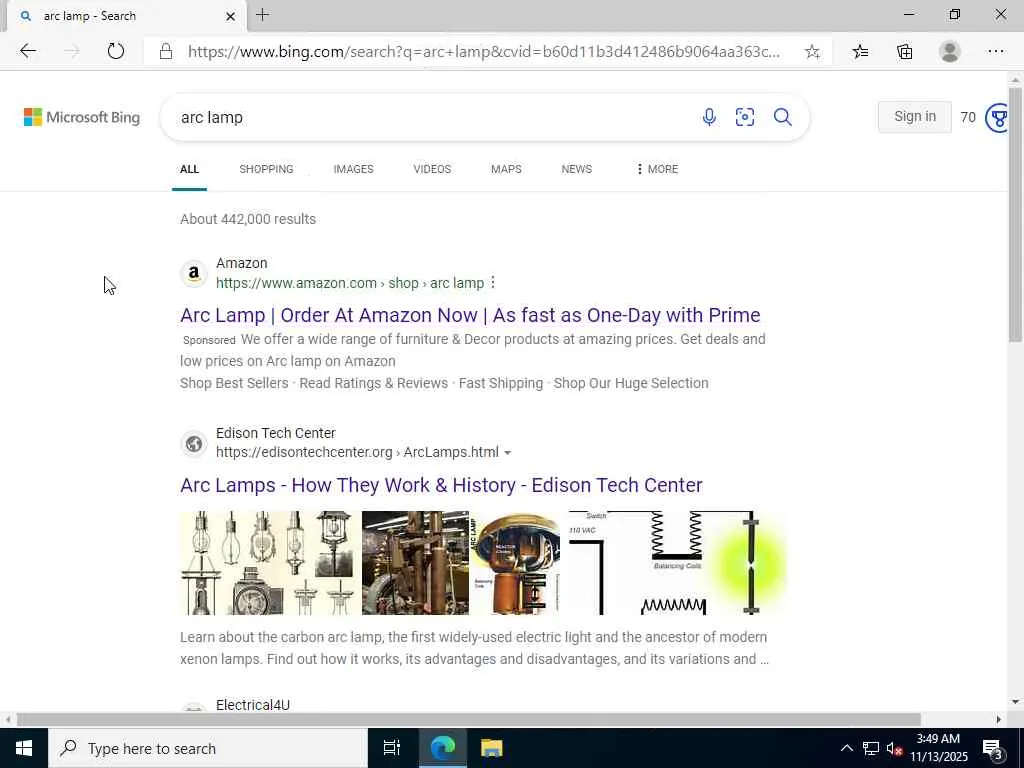Click the Sign in button
This screenshot has height=768, width=1024.
click(914, 117)
